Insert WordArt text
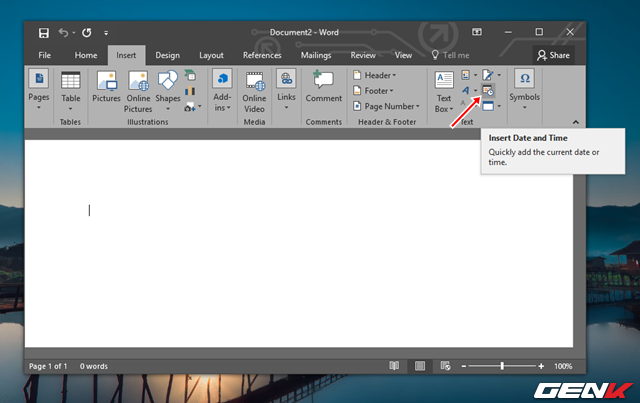Image resolution: width=640 pixels, height=403 pixels. 469,90
